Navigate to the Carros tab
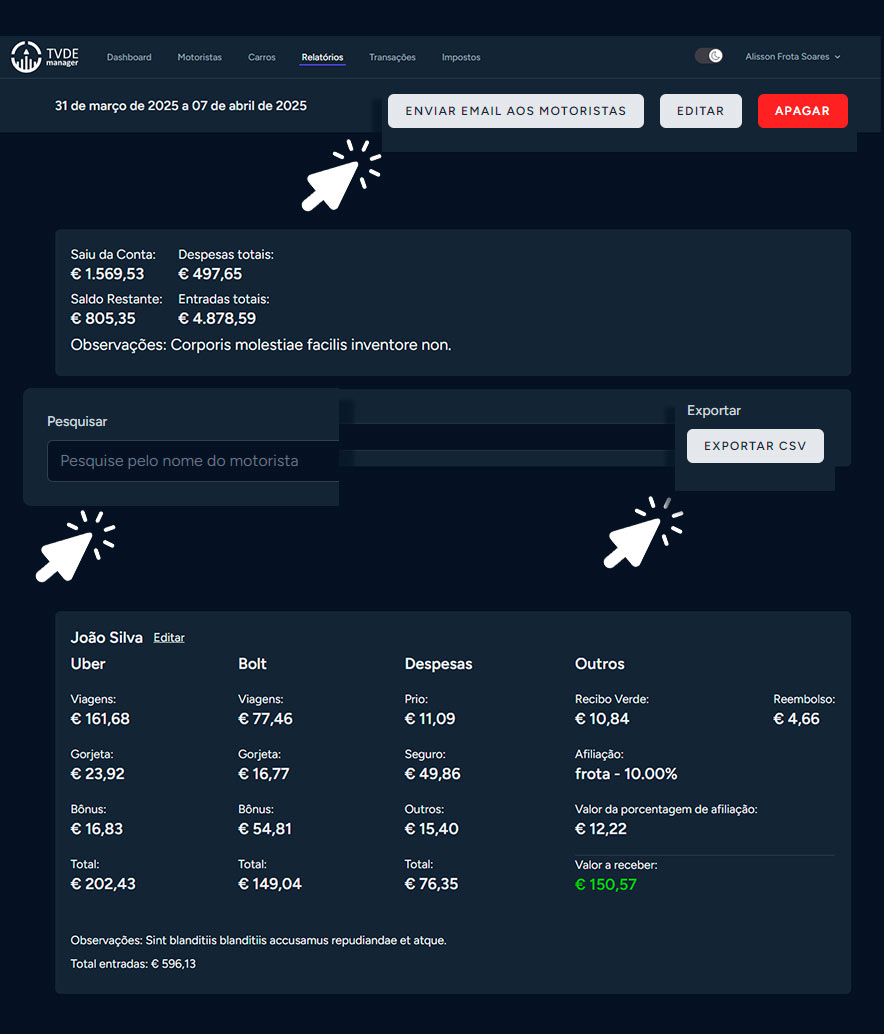The height and width of the screenshot is (1034, 884). [x=262, y=57]
